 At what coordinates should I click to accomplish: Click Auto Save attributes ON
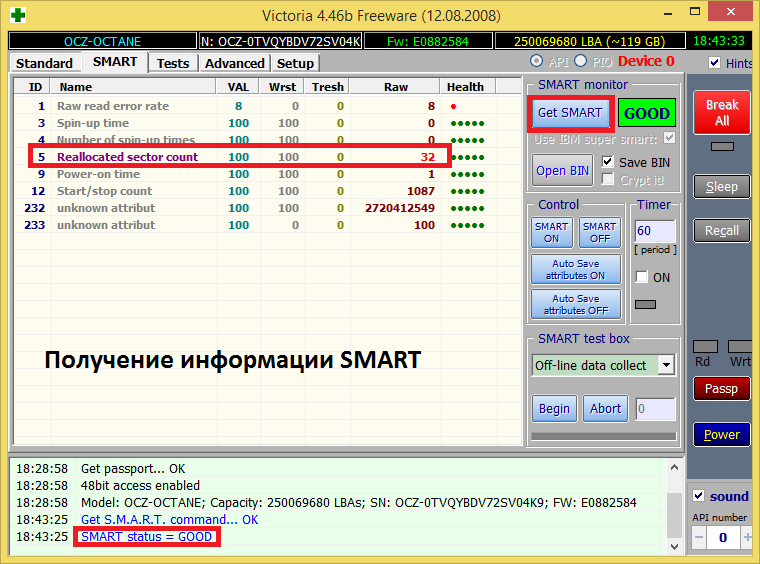pos(576,269)
